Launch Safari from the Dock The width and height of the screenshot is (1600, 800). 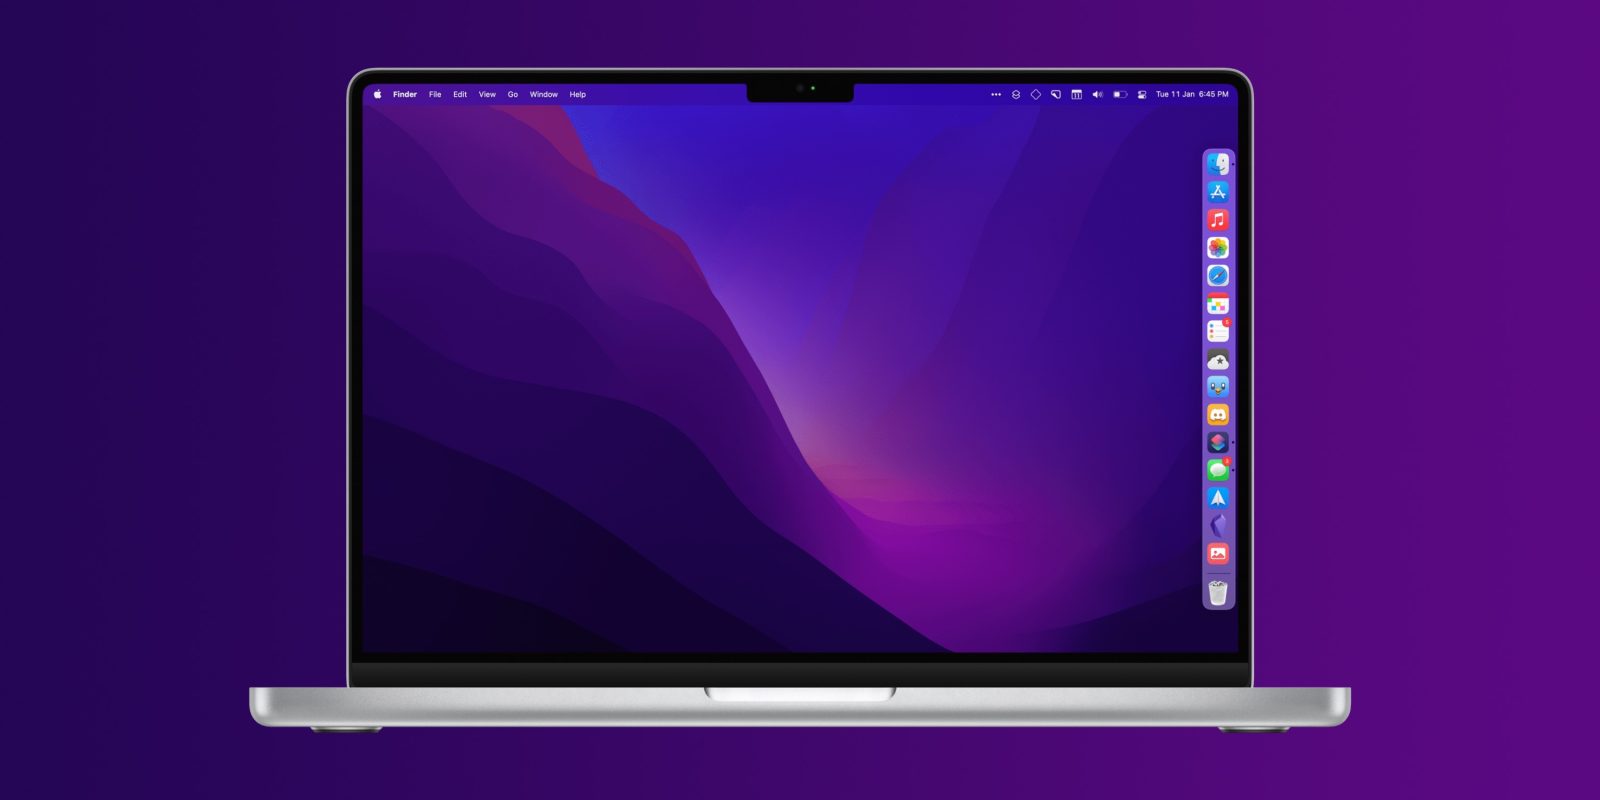[1217, 276]
